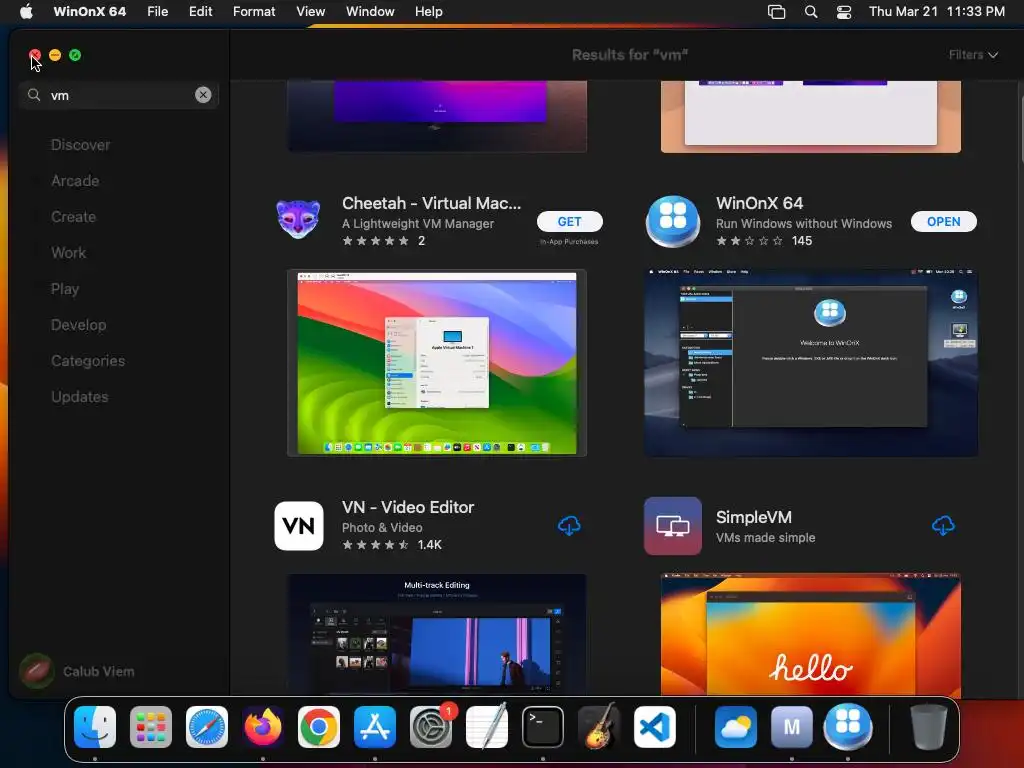The width and height of the screenshot is (1024, 768).
Task: Open SimpleVM result title
Action: [754, 517]
